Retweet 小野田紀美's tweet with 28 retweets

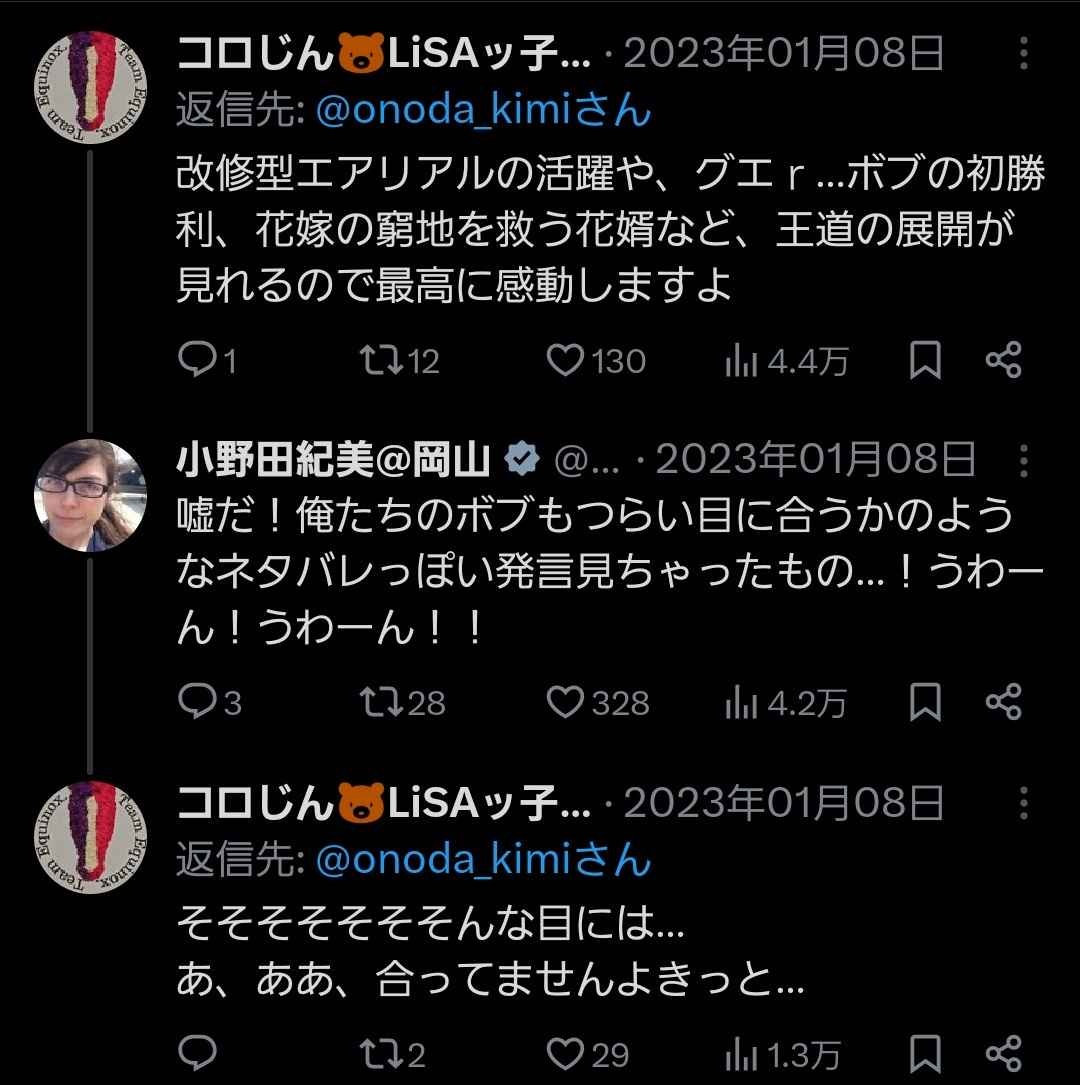[x=379, y=702]
